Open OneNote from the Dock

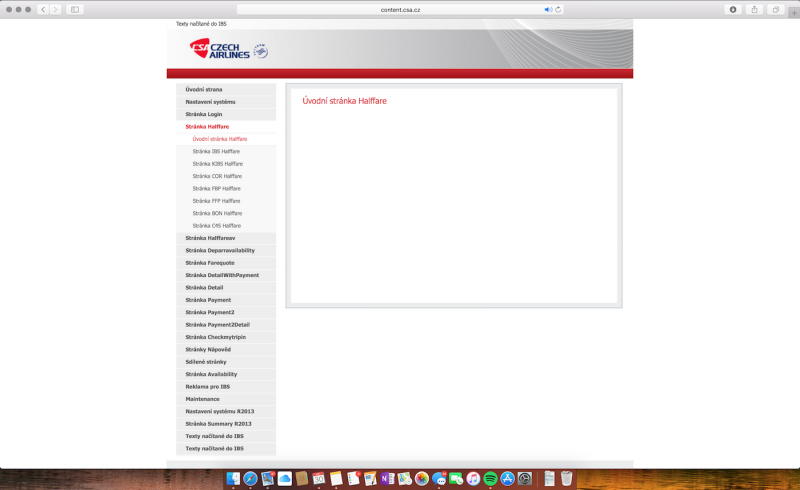coord(388,478)
